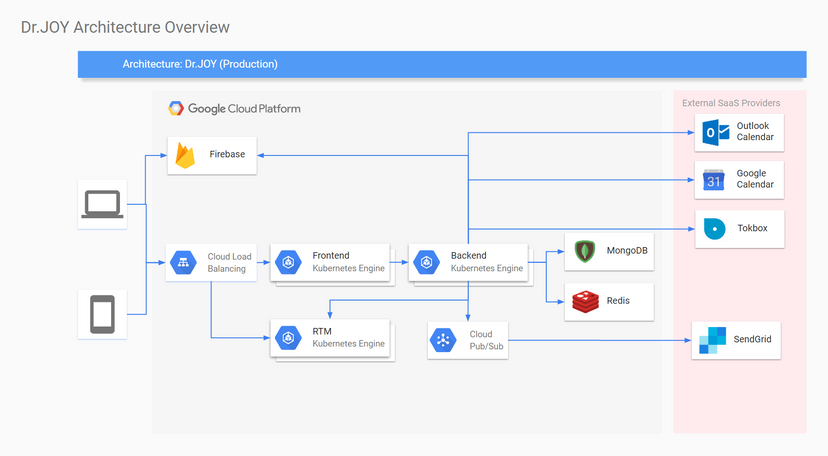Select the Outlook Calendar icon
The width and height of the screenshot is (828, 456).
714,132
